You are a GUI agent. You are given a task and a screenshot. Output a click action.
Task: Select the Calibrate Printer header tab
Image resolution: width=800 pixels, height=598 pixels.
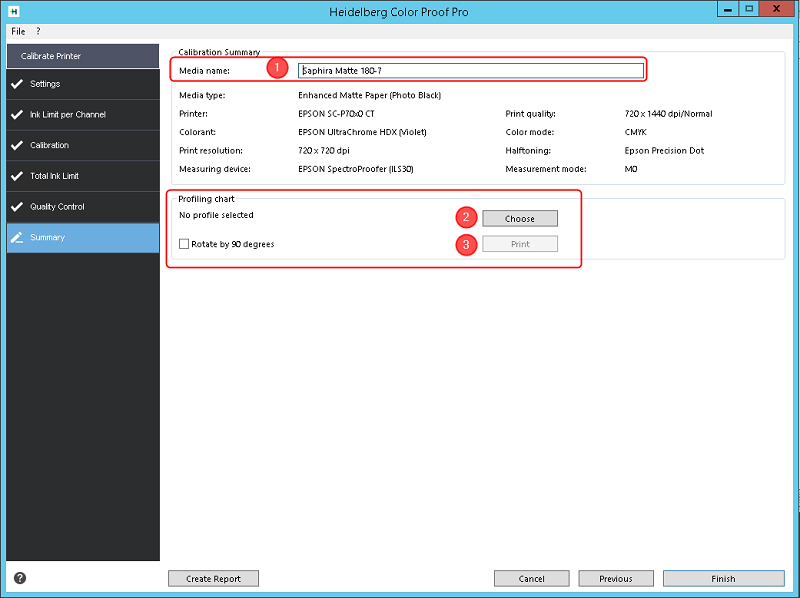(x=83, y=56)
